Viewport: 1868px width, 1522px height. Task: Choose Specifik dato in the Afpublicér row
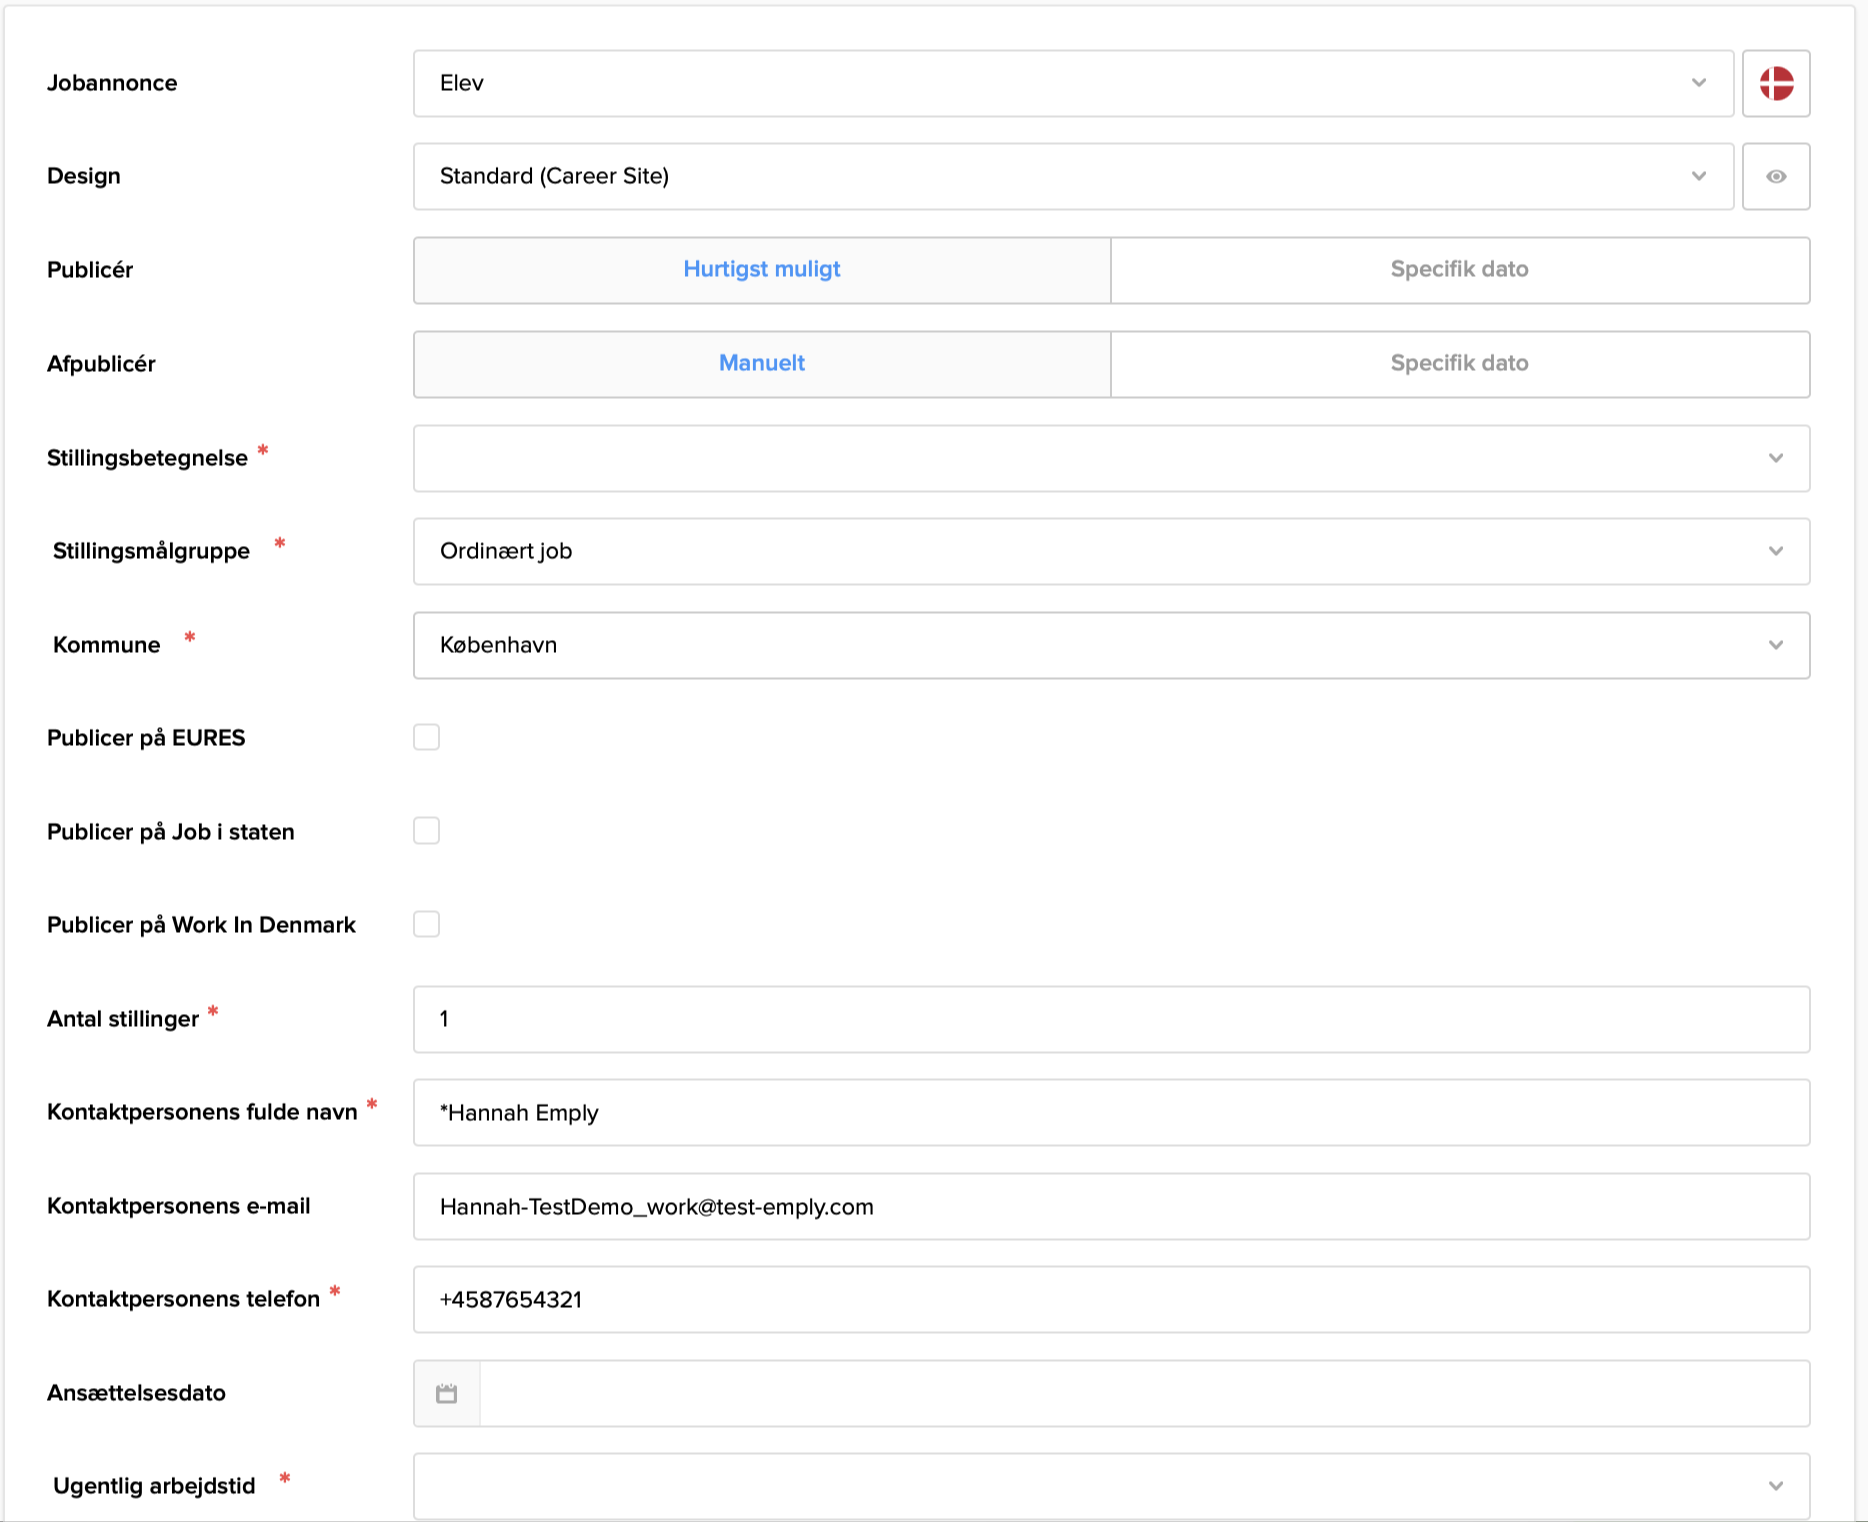[1459, 364]
